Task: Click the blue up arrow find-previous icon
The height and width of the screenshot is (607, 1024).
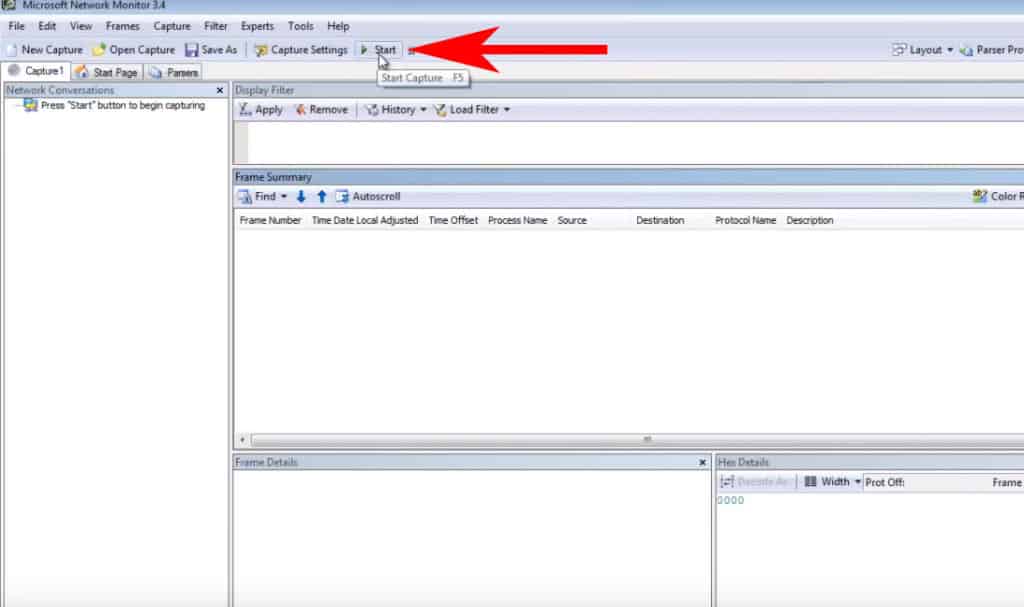Action: point(321,196)
